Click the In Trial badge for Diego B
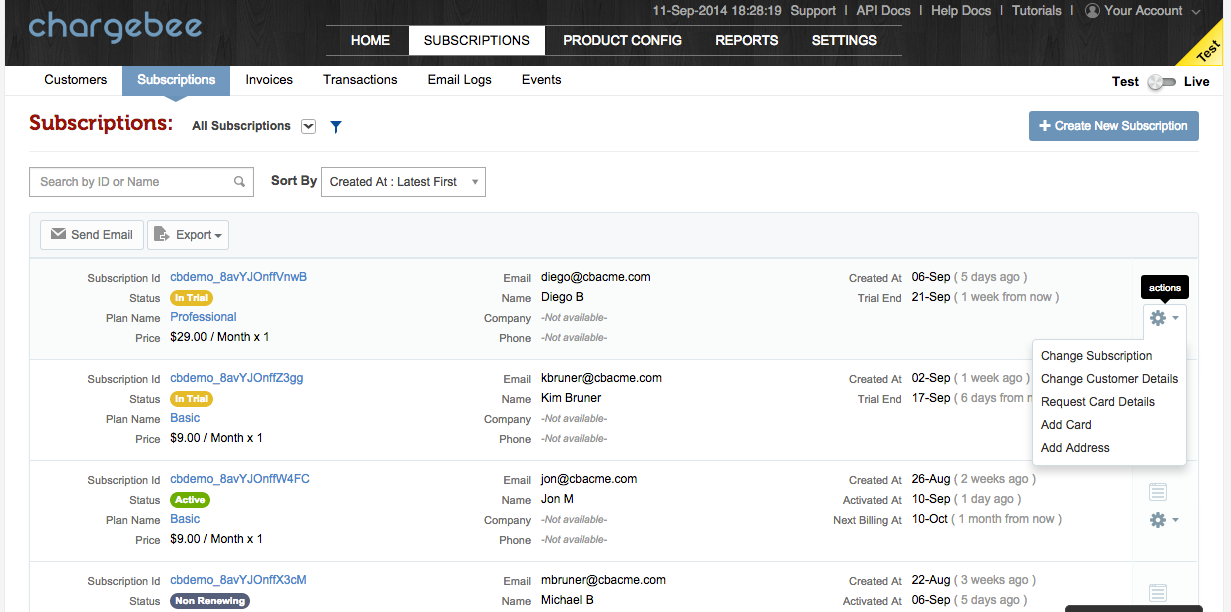 tap(191, 298)
